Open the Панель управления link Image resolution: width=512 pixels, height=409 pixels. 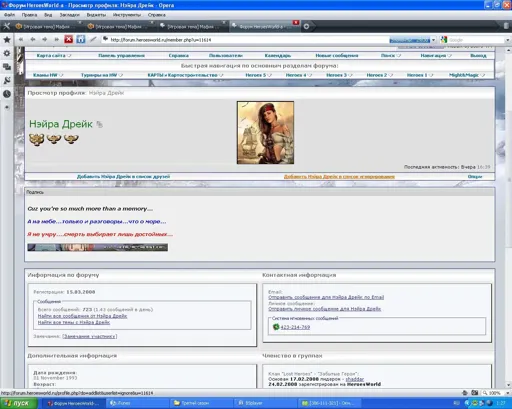coord(121,55)
